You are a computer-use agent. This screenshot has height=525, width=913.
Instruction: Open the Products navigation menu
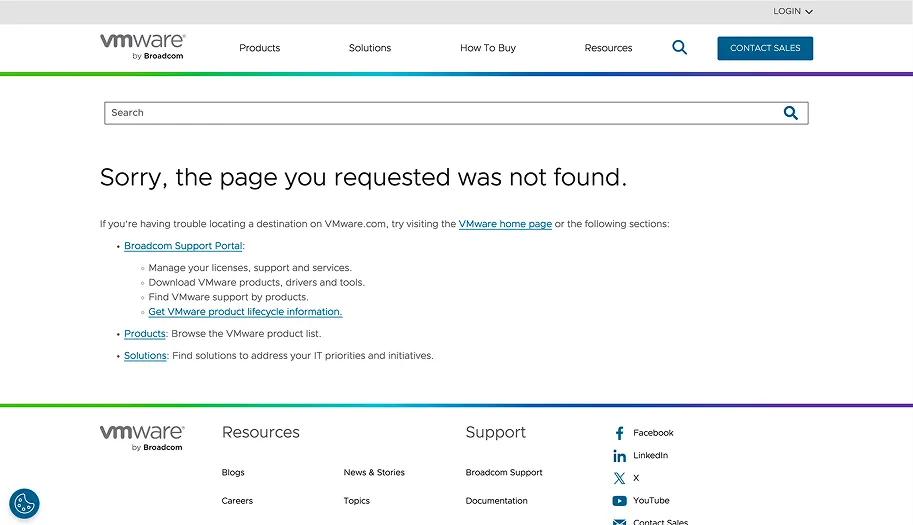260,48
